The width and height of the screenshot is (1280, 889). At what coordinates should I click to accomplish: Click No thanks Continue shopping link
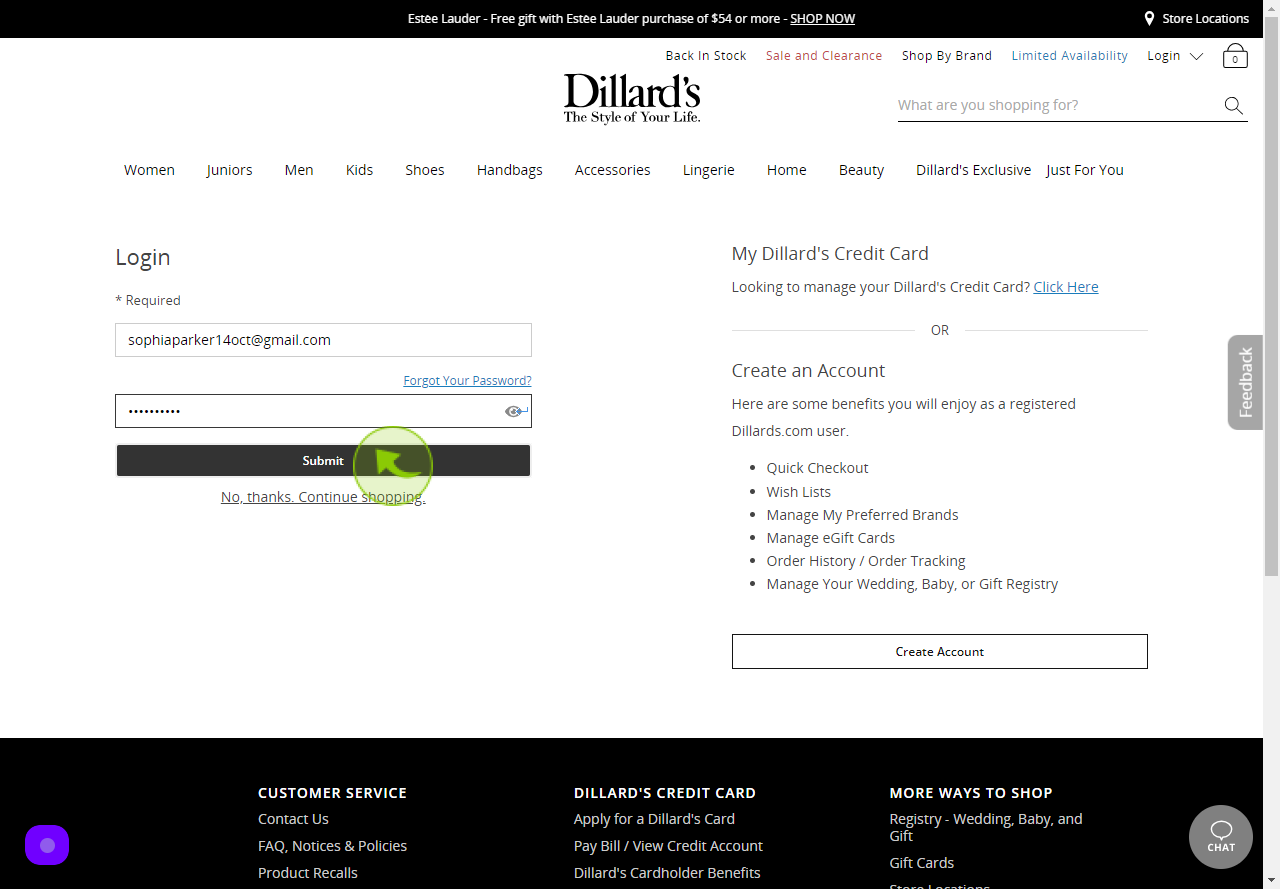[x=323, y=497]
